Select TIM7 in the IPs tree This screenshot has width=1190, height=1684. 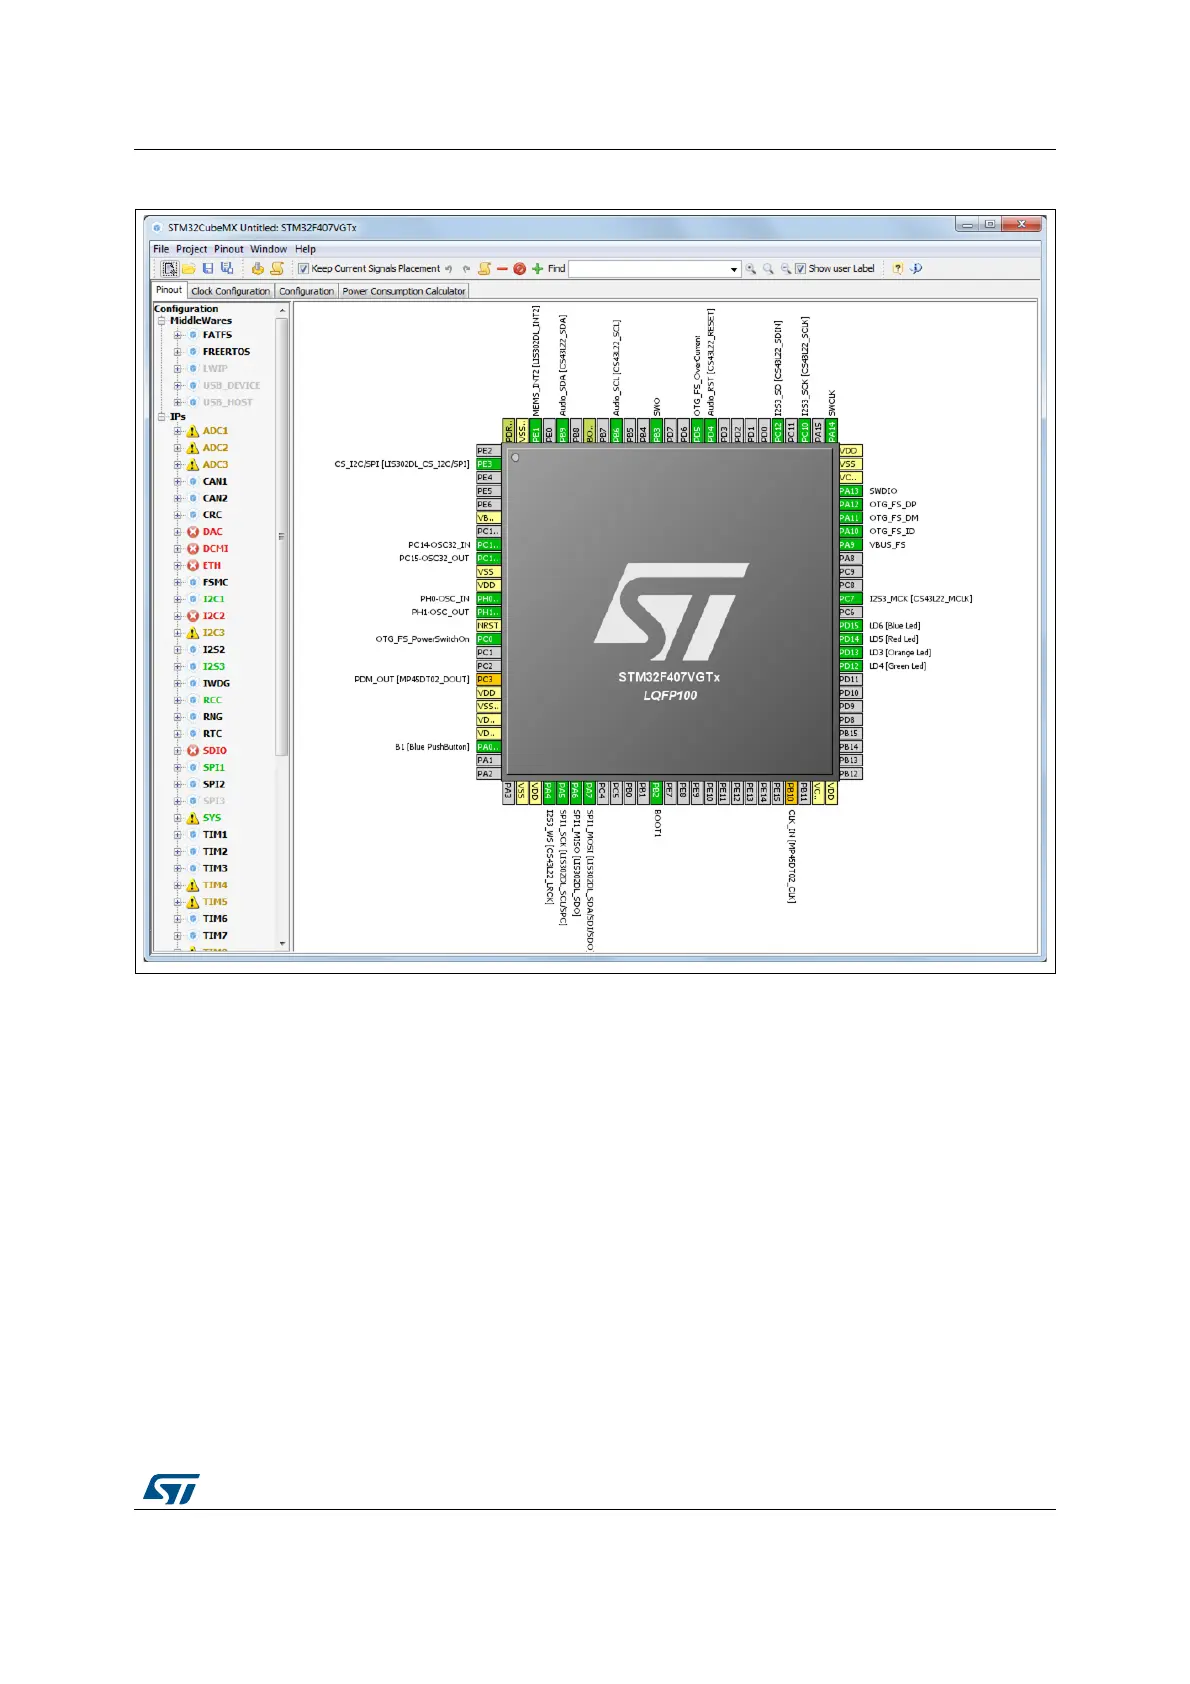(215, 936)
